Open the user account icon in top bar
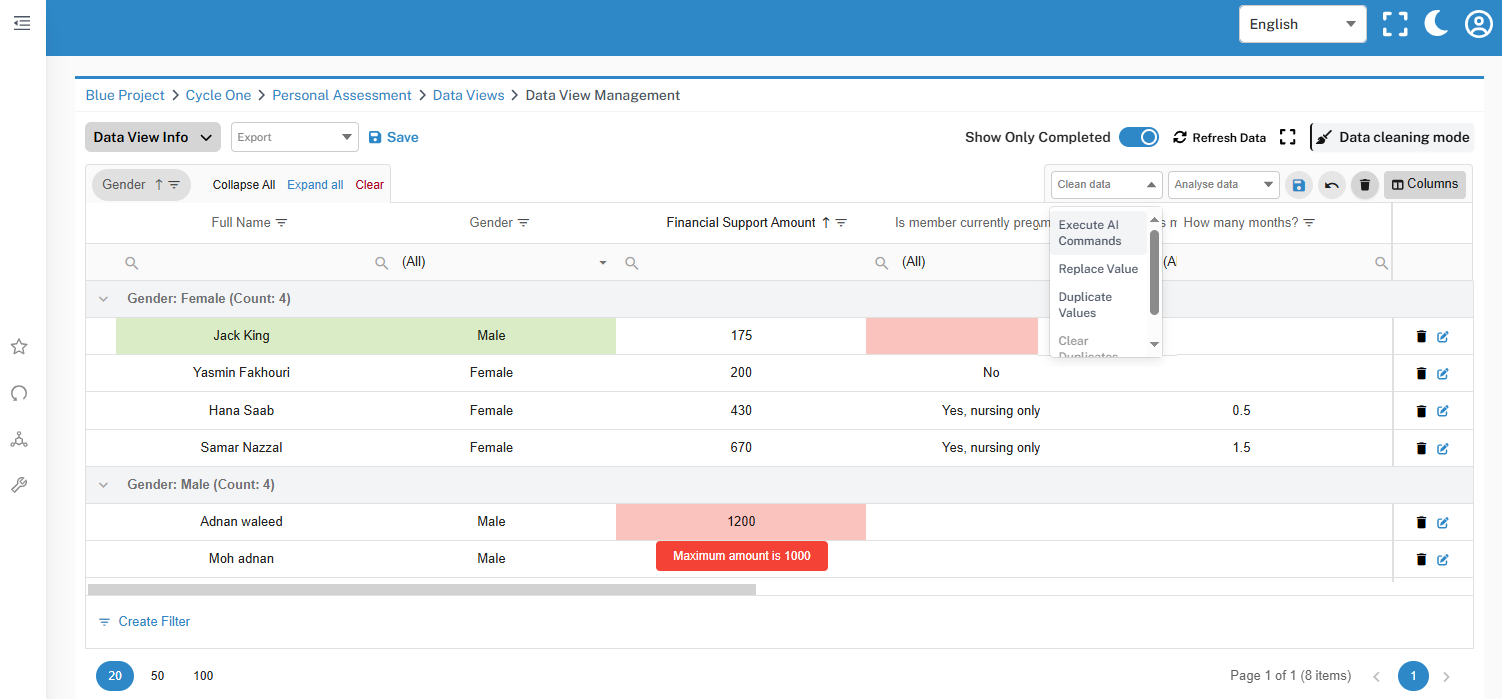This screenshot has height=699, width=1502. [x=1479, y=23]
